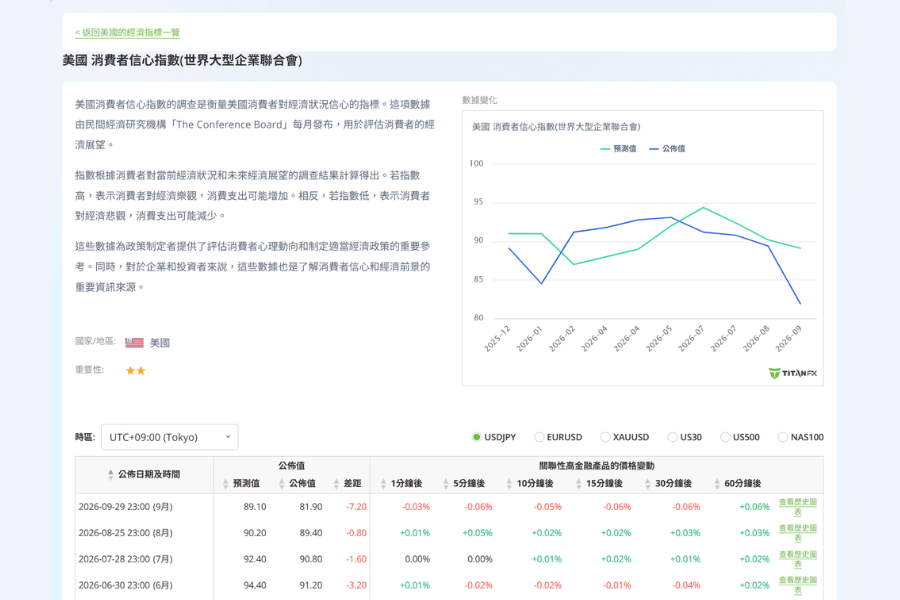
Task: Select the EURUSD radio button
Action: pyautogui.click(x=538, y=437)
